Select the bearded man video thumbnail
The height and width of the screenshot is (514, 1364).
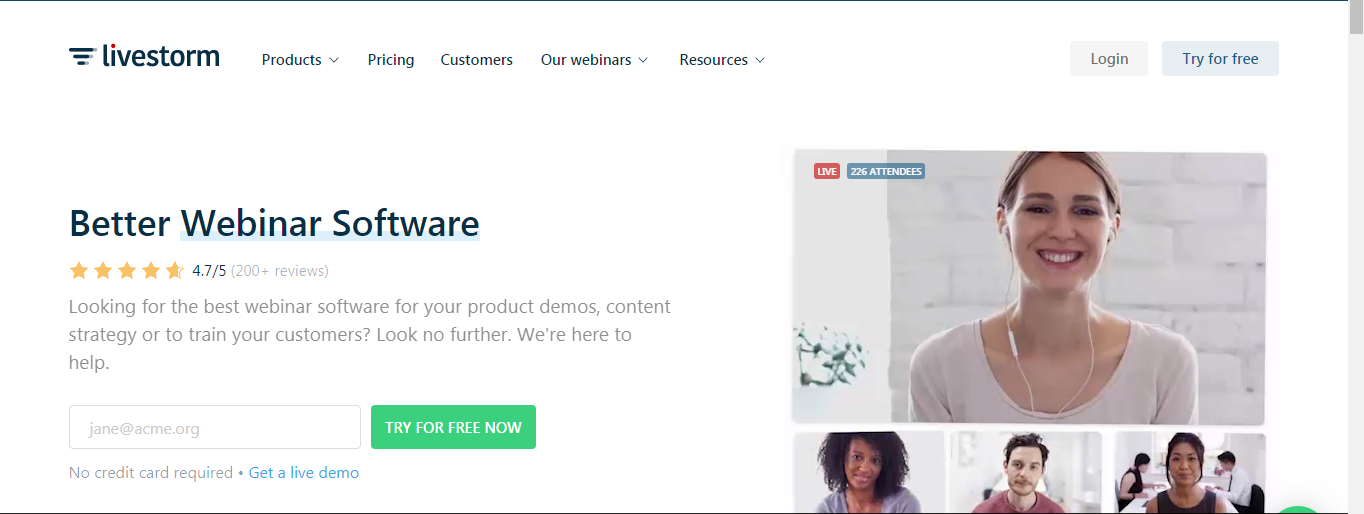[x=1025, y=472]
